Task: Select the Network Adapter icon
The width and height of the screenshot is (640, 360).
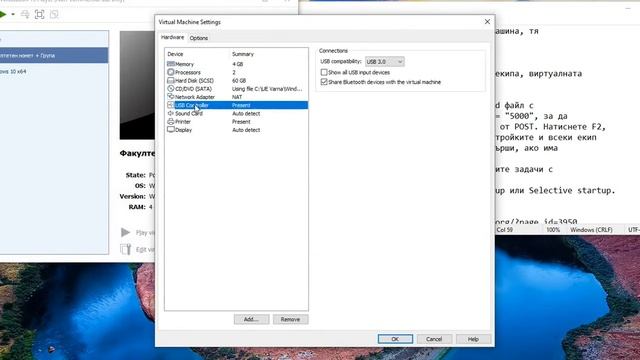Action: pos(171,97)
